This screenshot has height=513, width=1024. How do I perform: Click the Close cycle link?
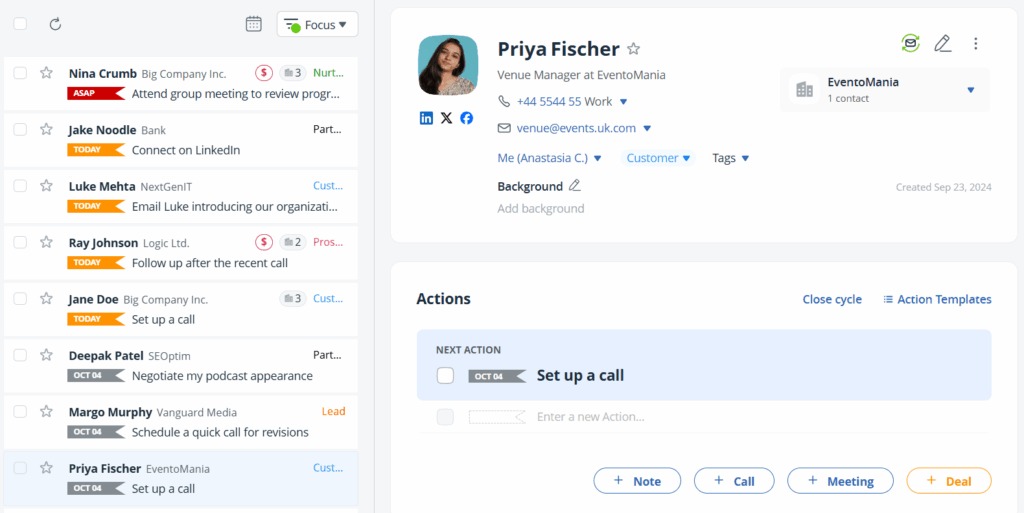click(x=831, y=299)
